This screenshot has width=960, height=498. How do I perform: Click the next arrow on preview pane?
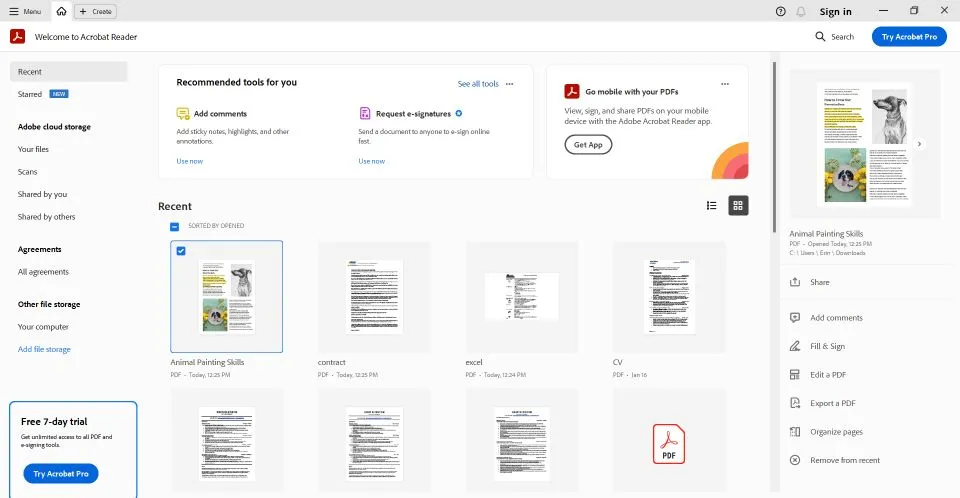[x=919, y=144]
